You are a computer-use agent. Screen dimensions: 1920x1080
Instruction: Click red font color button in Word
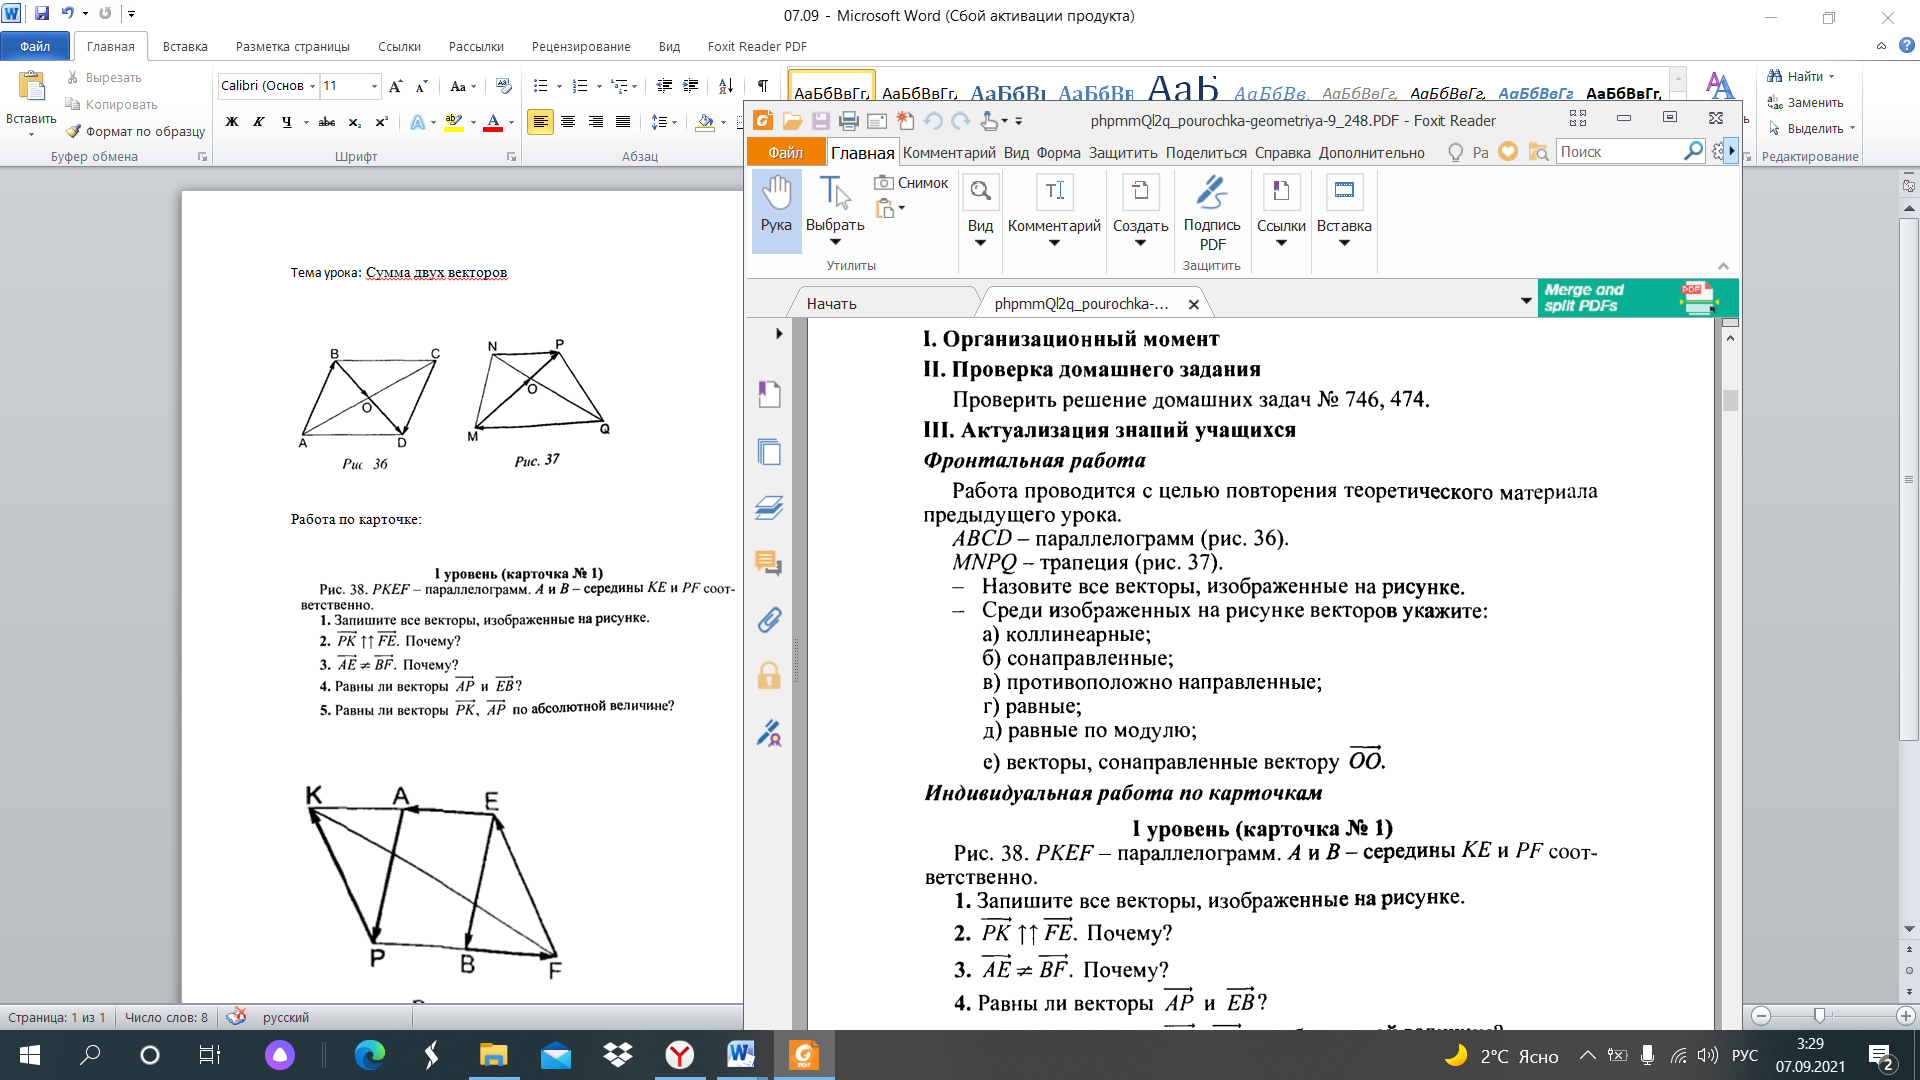[x=493, y=122]
